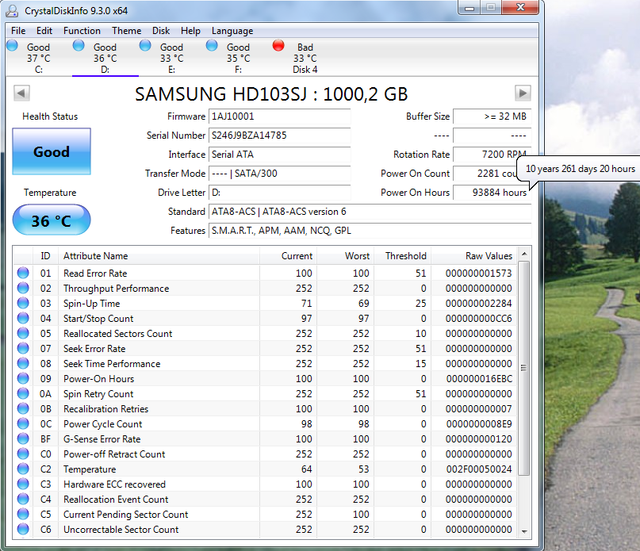Screen dimensions: 640x551
Task: Open the Edit menu
Action: pyautogui.click(x=44, y=31)
